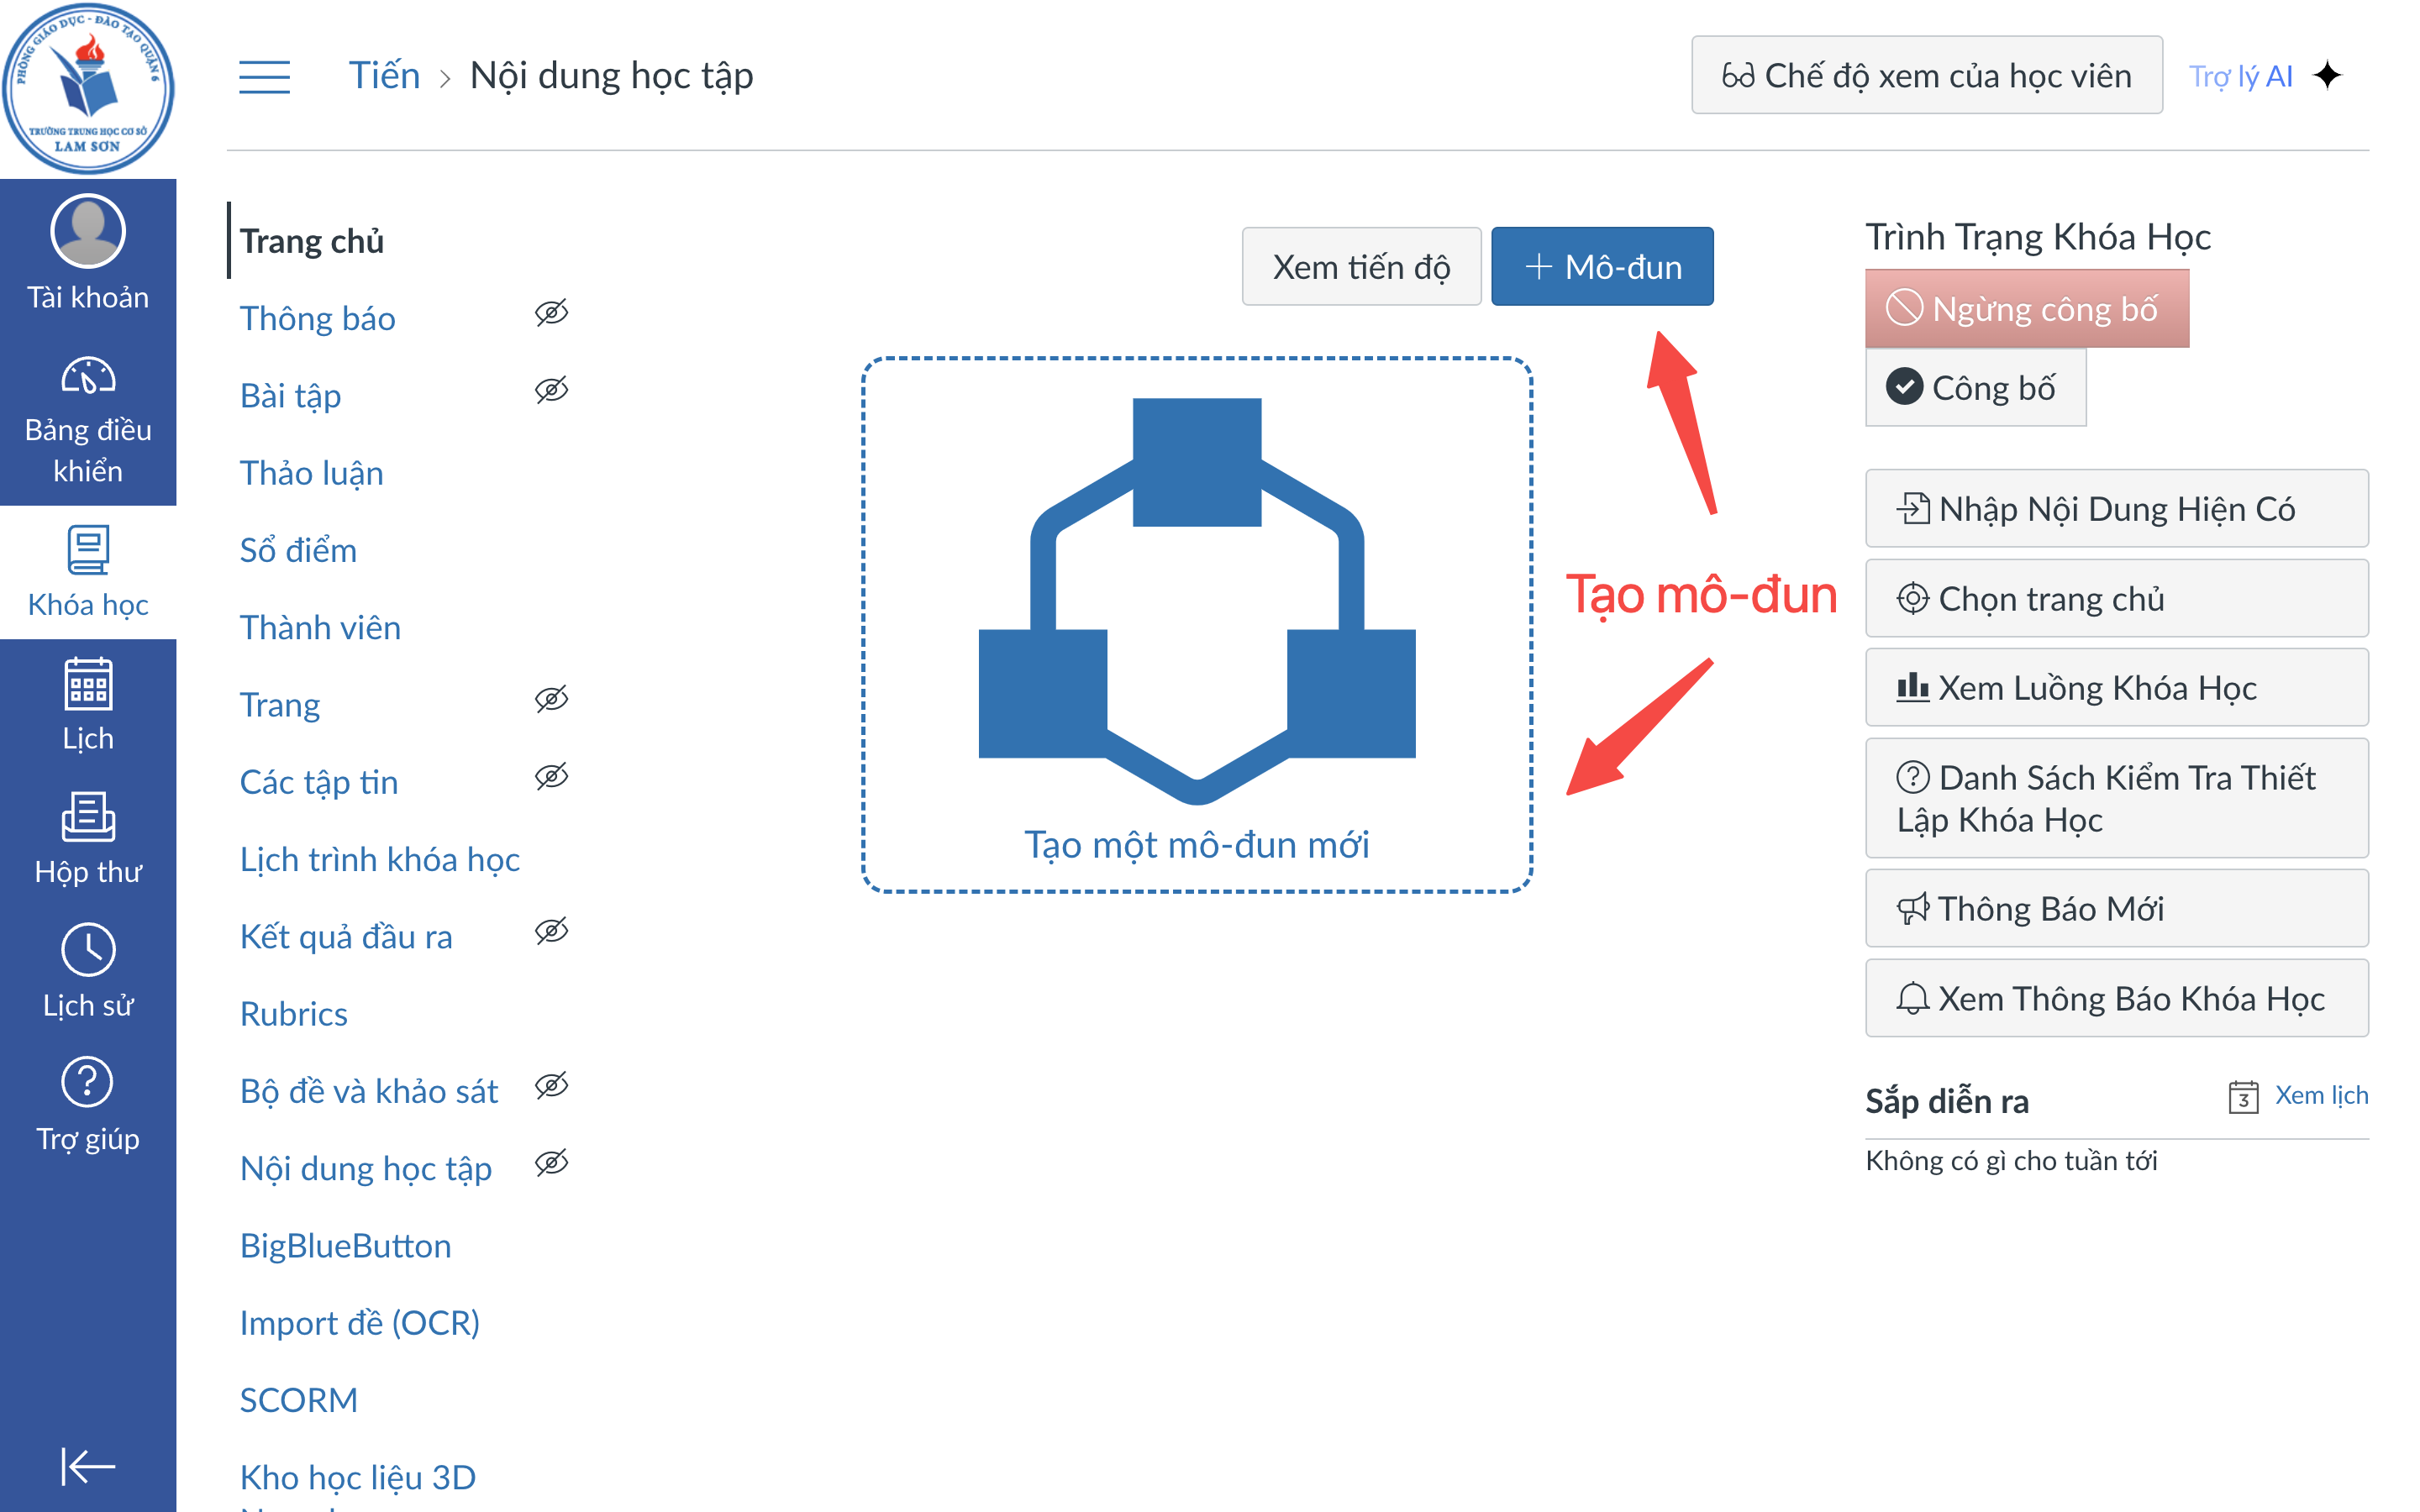Click the calendar icon beside Xem lịch
The width and height of the screenshot is (2420, 1512).
[x=2243, y=1097]
